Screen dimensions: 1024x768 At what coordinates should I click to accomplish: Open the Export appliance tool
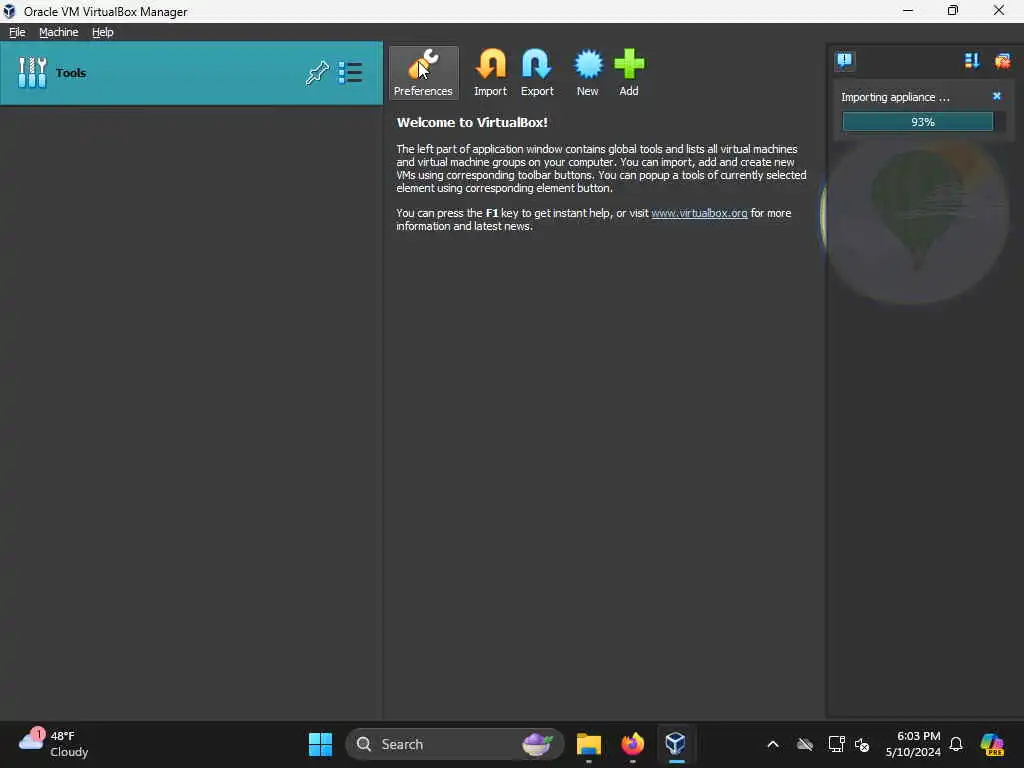537,72
